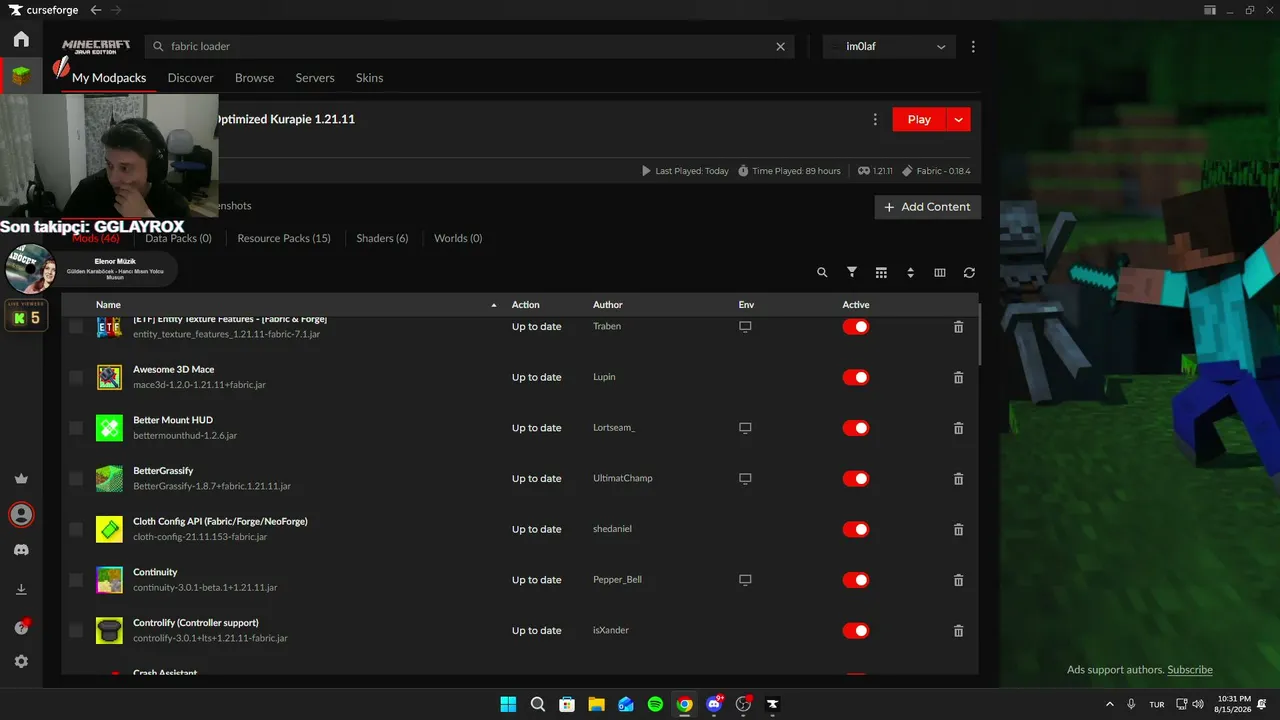Select the Minecraft grass block game icon
The width and height of the screenshot is (1280, 720).
21,76
